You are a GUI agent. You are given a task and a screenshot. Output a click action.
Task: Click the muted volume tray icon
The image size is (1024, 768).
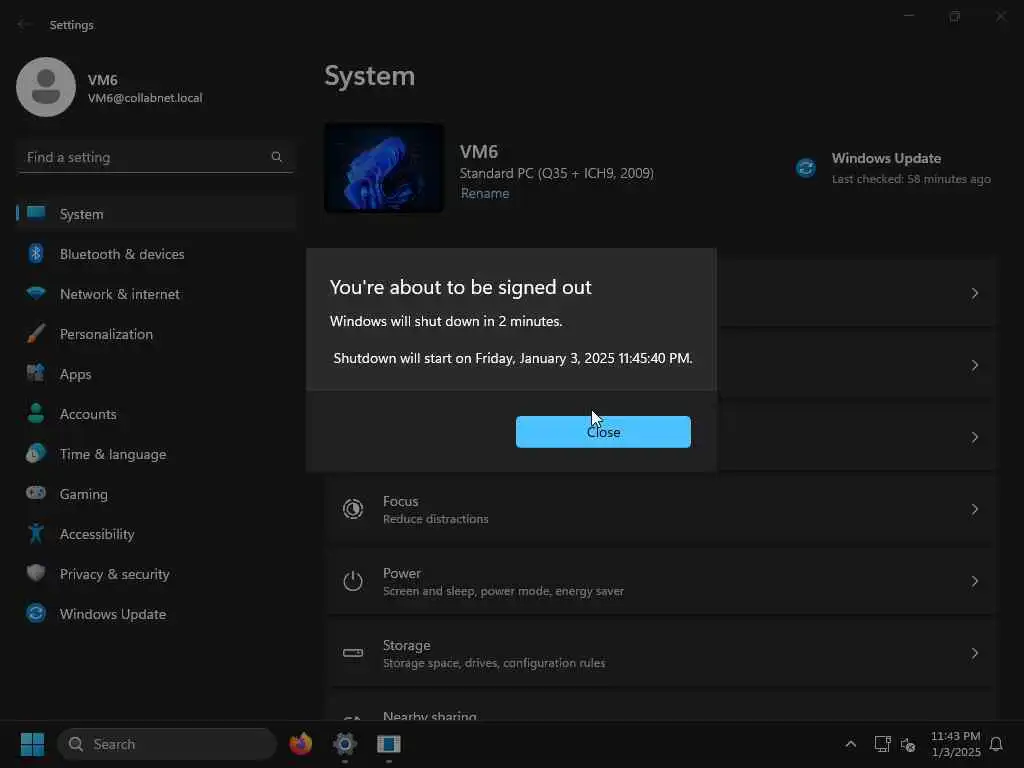pyautogui.click(x=908, y=744)
